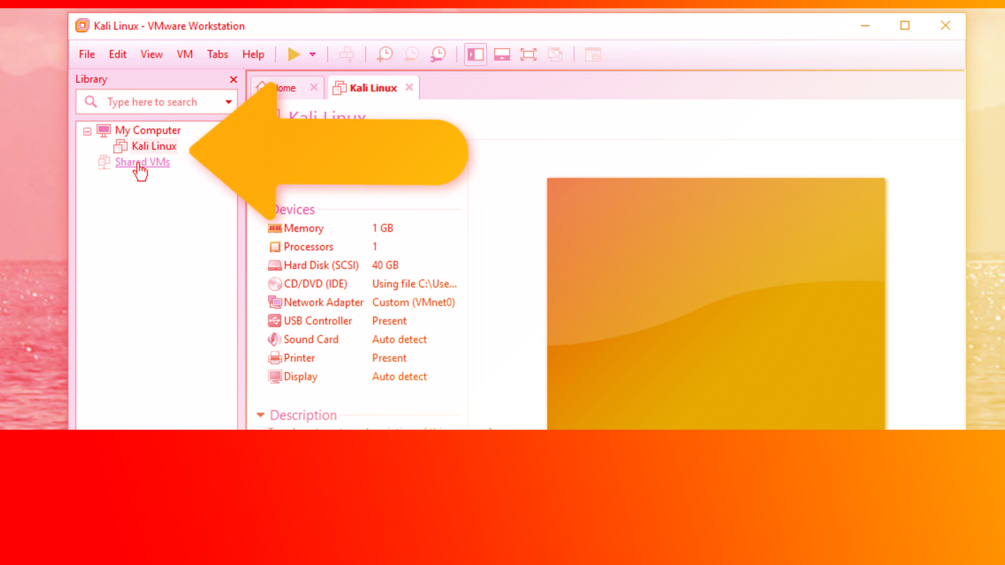1005x565 pixels.
Task: Click the library search field
Action: coord(156,102)
